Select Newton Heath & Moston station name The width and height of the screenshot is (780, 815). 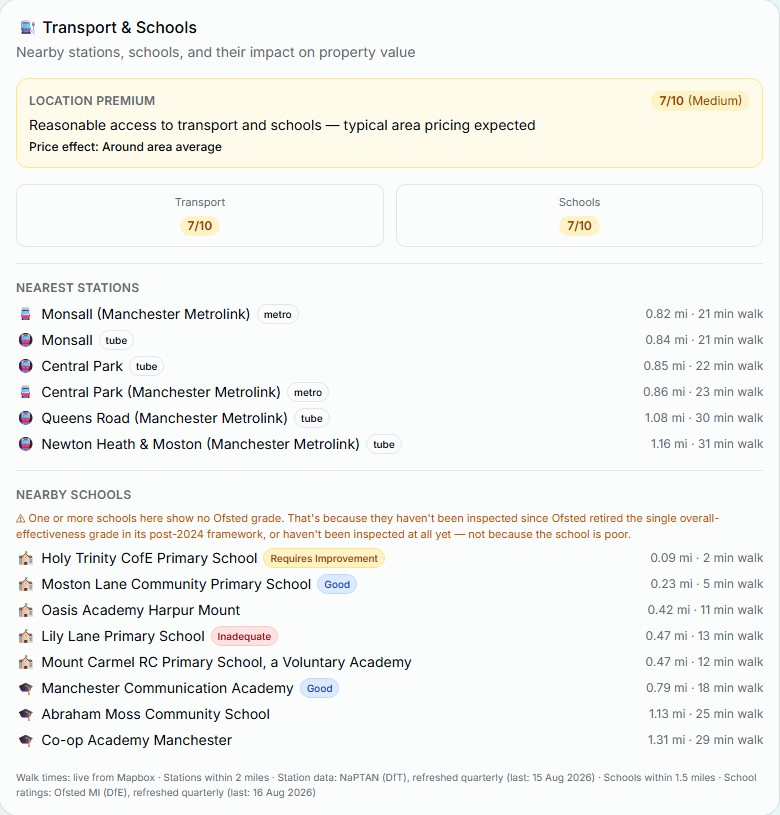coord(200,444)
